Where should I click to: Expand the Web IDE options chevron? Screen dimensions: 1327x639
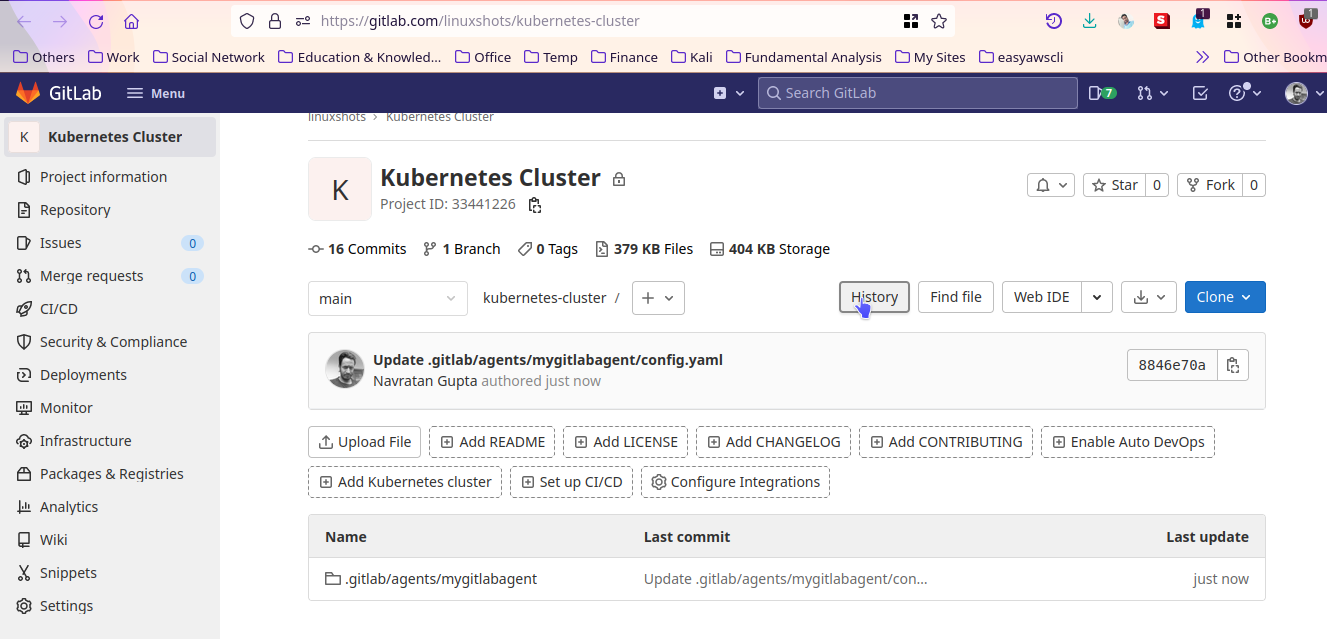[x=1096, y=297]
